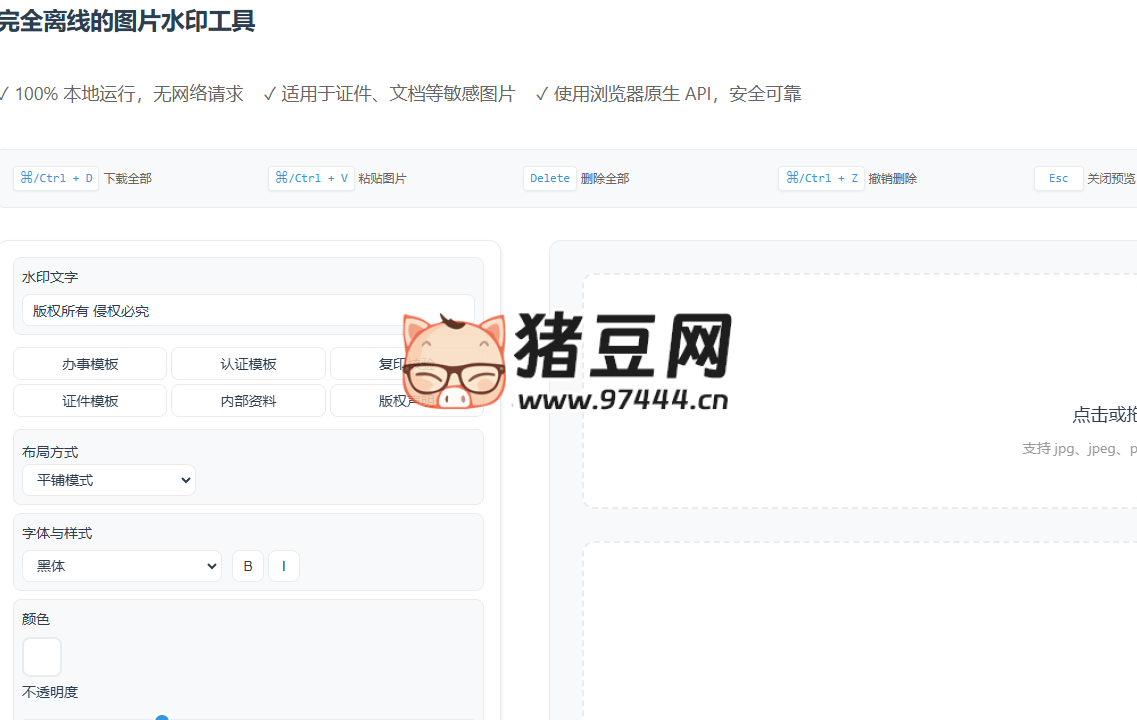Toggle italic watermark text styling

(284, 565)
